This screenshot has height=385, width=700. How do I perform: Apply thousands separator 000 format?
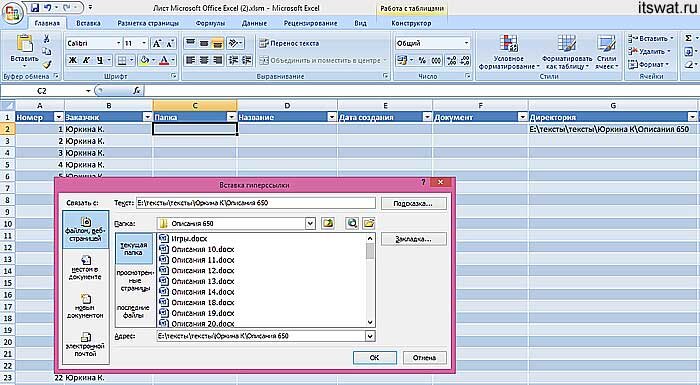[x=436, y=60]
